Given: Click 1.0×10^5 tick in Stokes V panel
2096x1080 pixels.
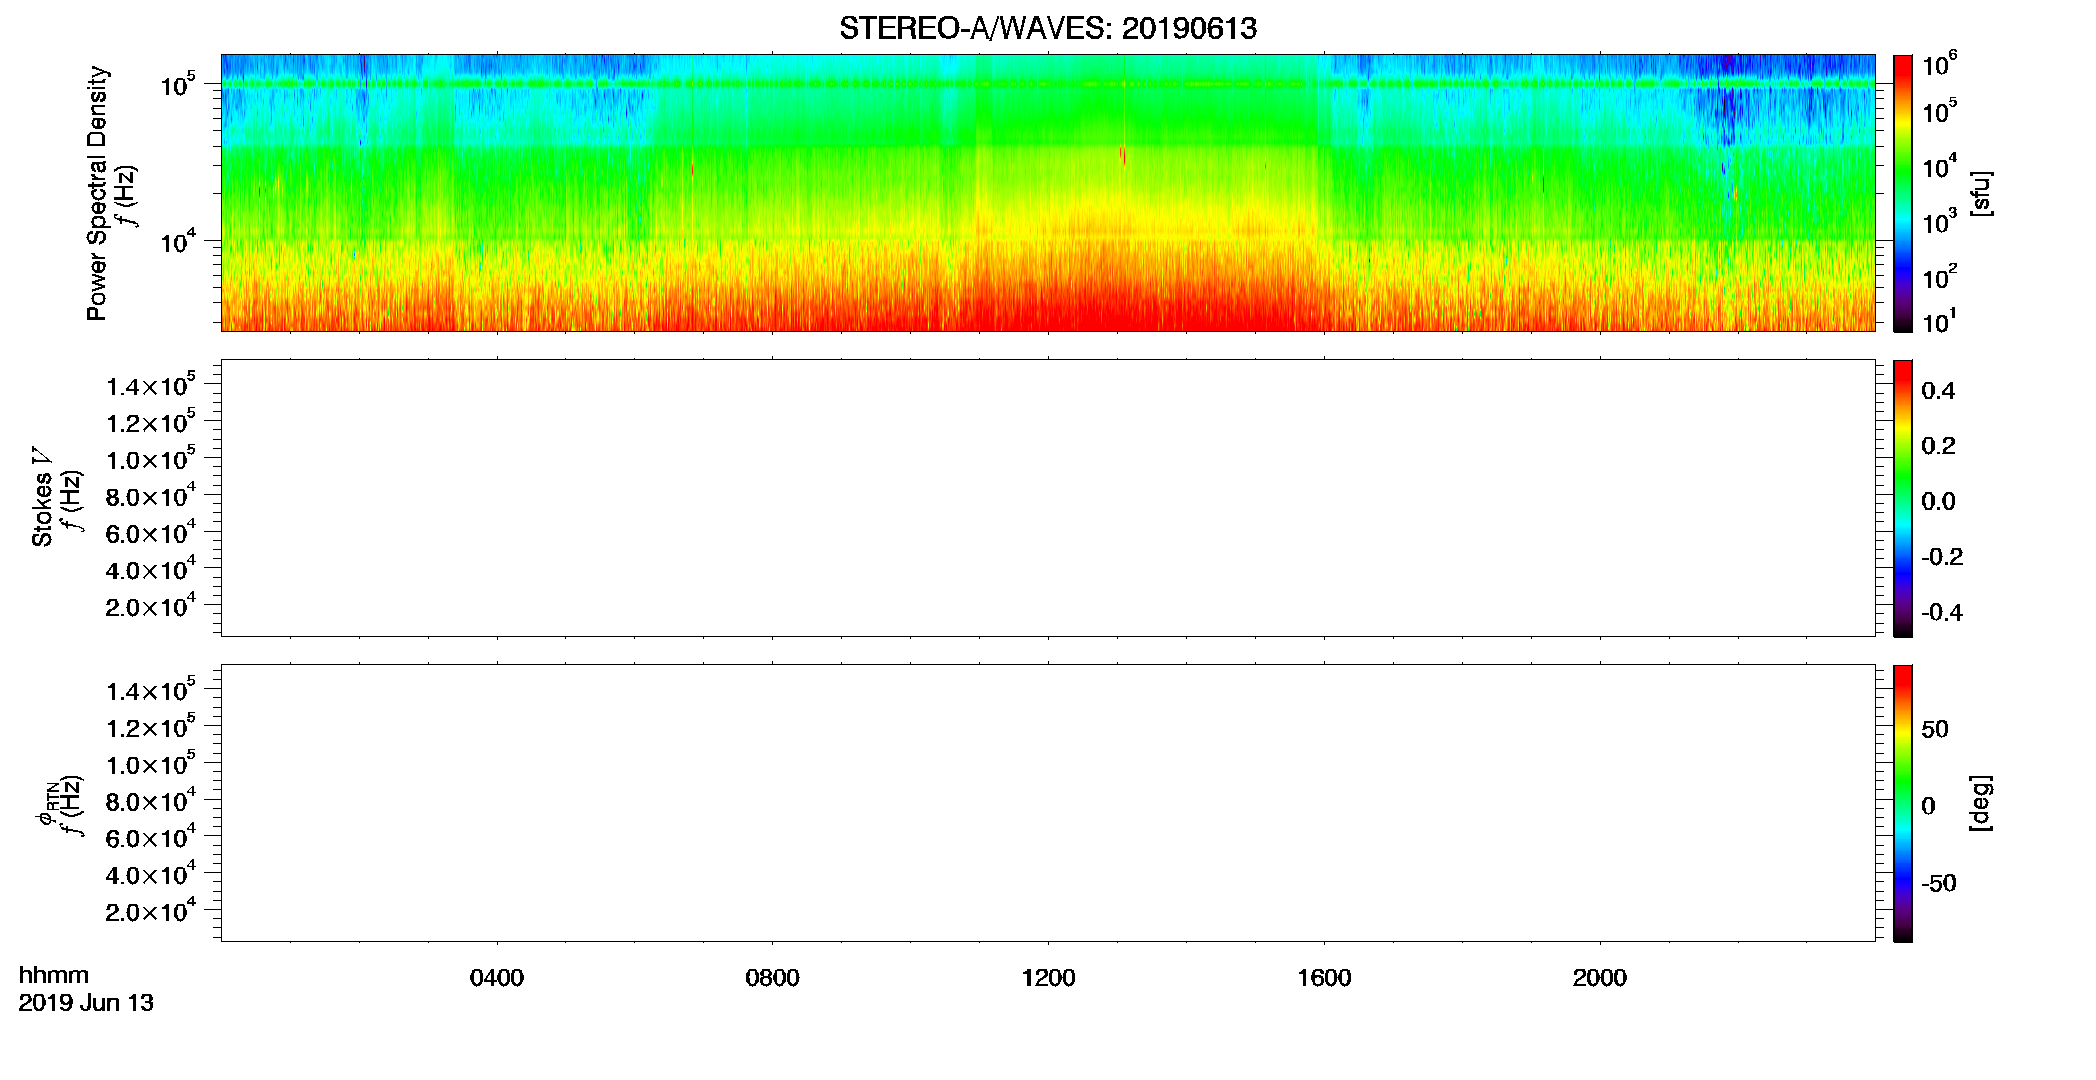Looking at the screenshot, I should (x=151, y=459).
